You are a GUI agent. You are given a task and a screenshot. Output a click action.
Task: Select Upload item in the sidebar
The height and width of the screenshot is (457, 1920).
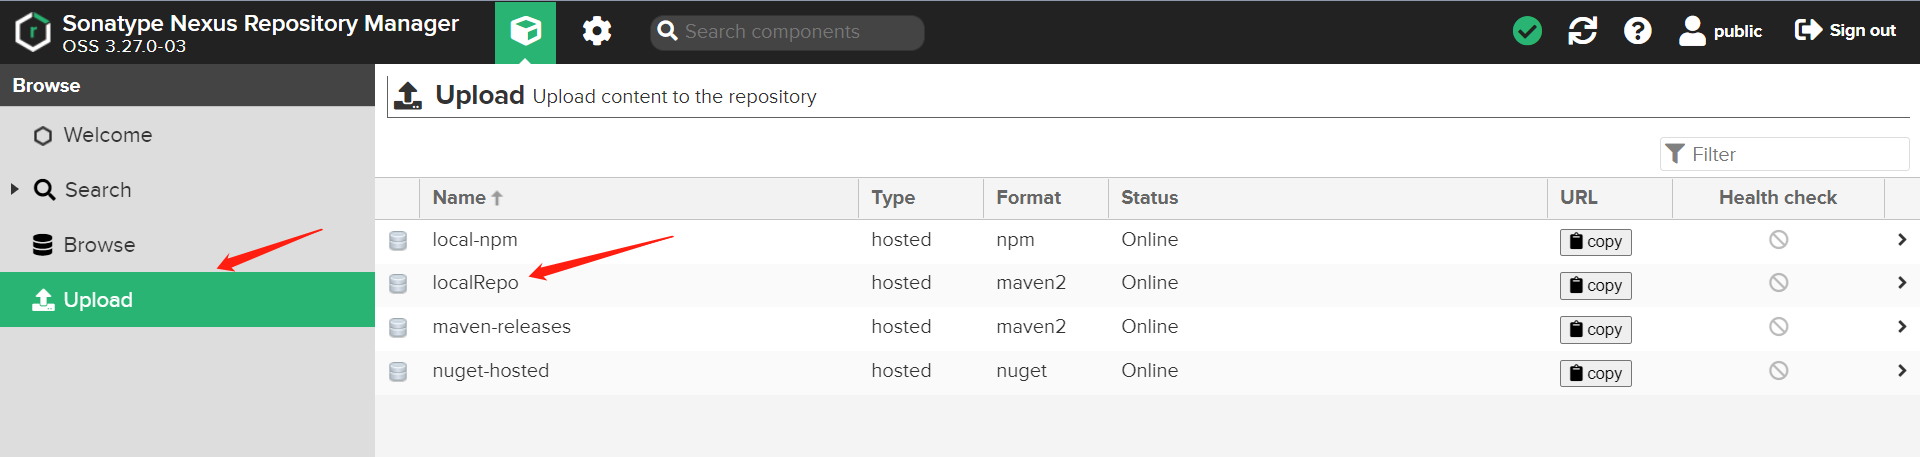(97, 300)
